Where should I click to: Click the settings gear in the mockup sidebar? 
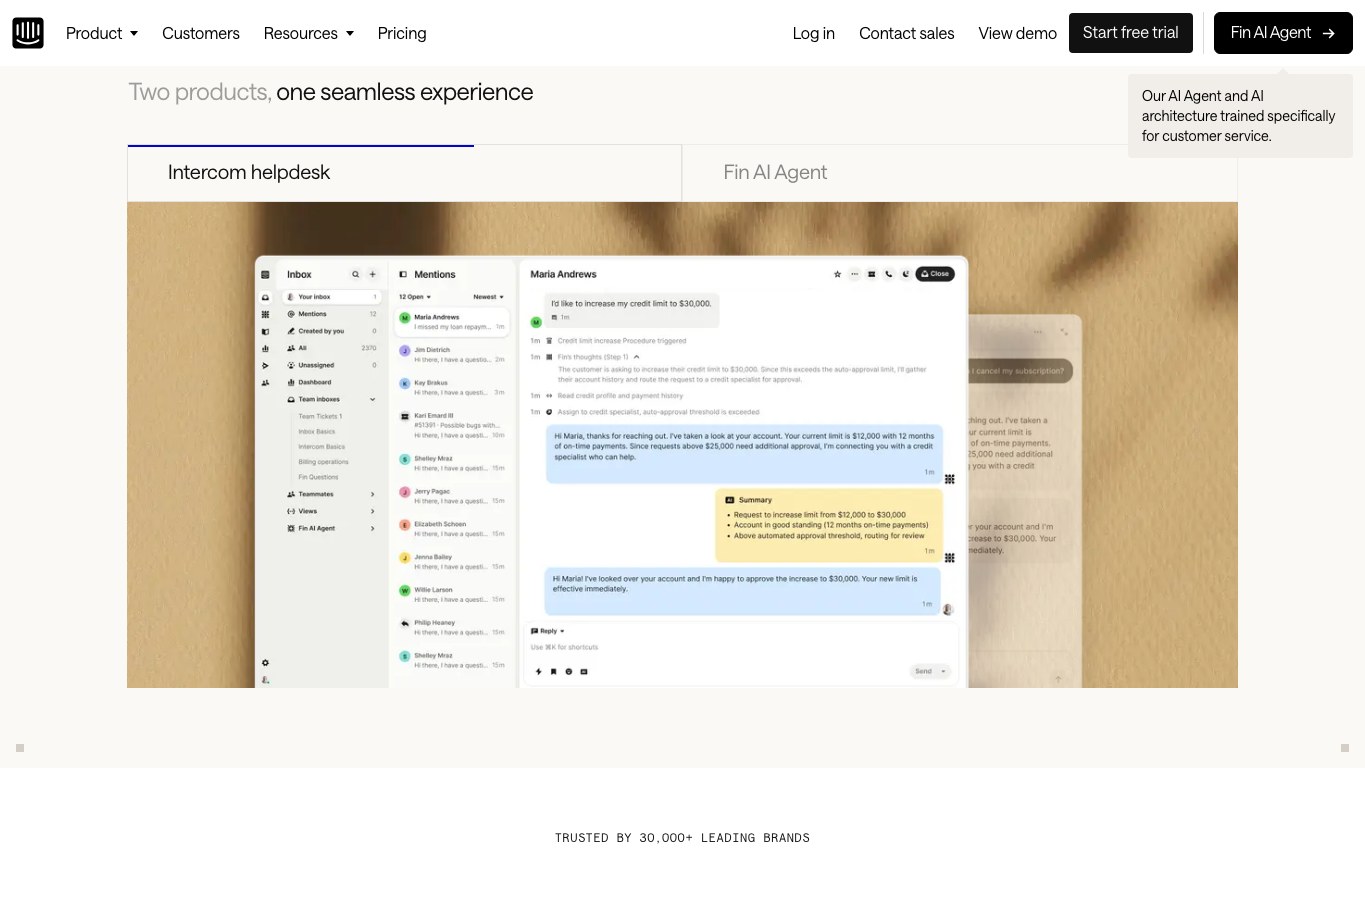point(265,663)
